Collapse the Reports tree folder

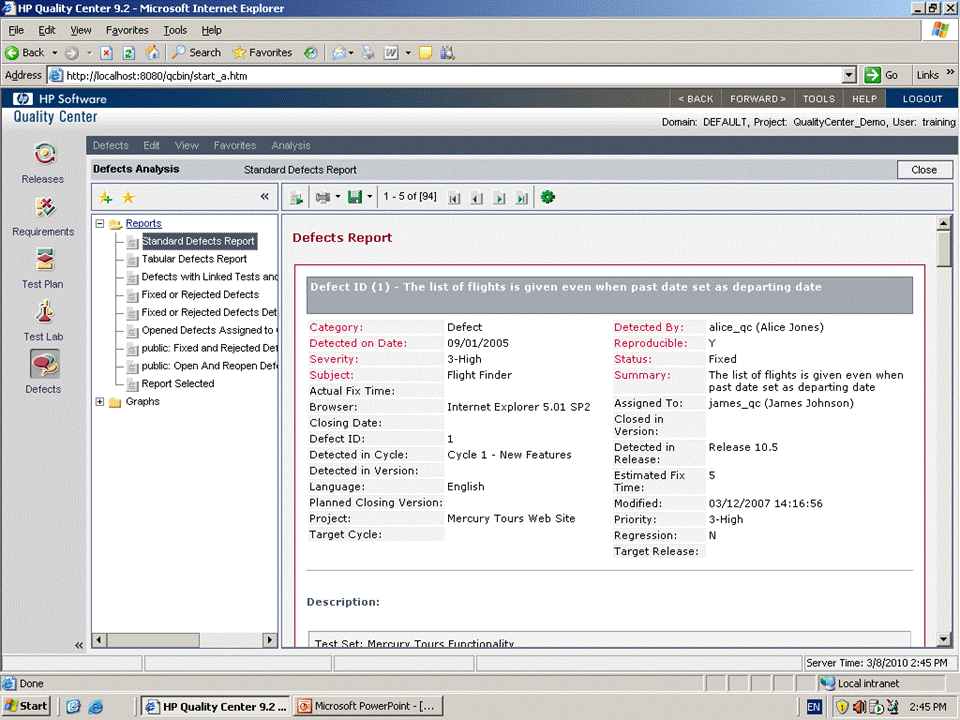click(100, 223)
